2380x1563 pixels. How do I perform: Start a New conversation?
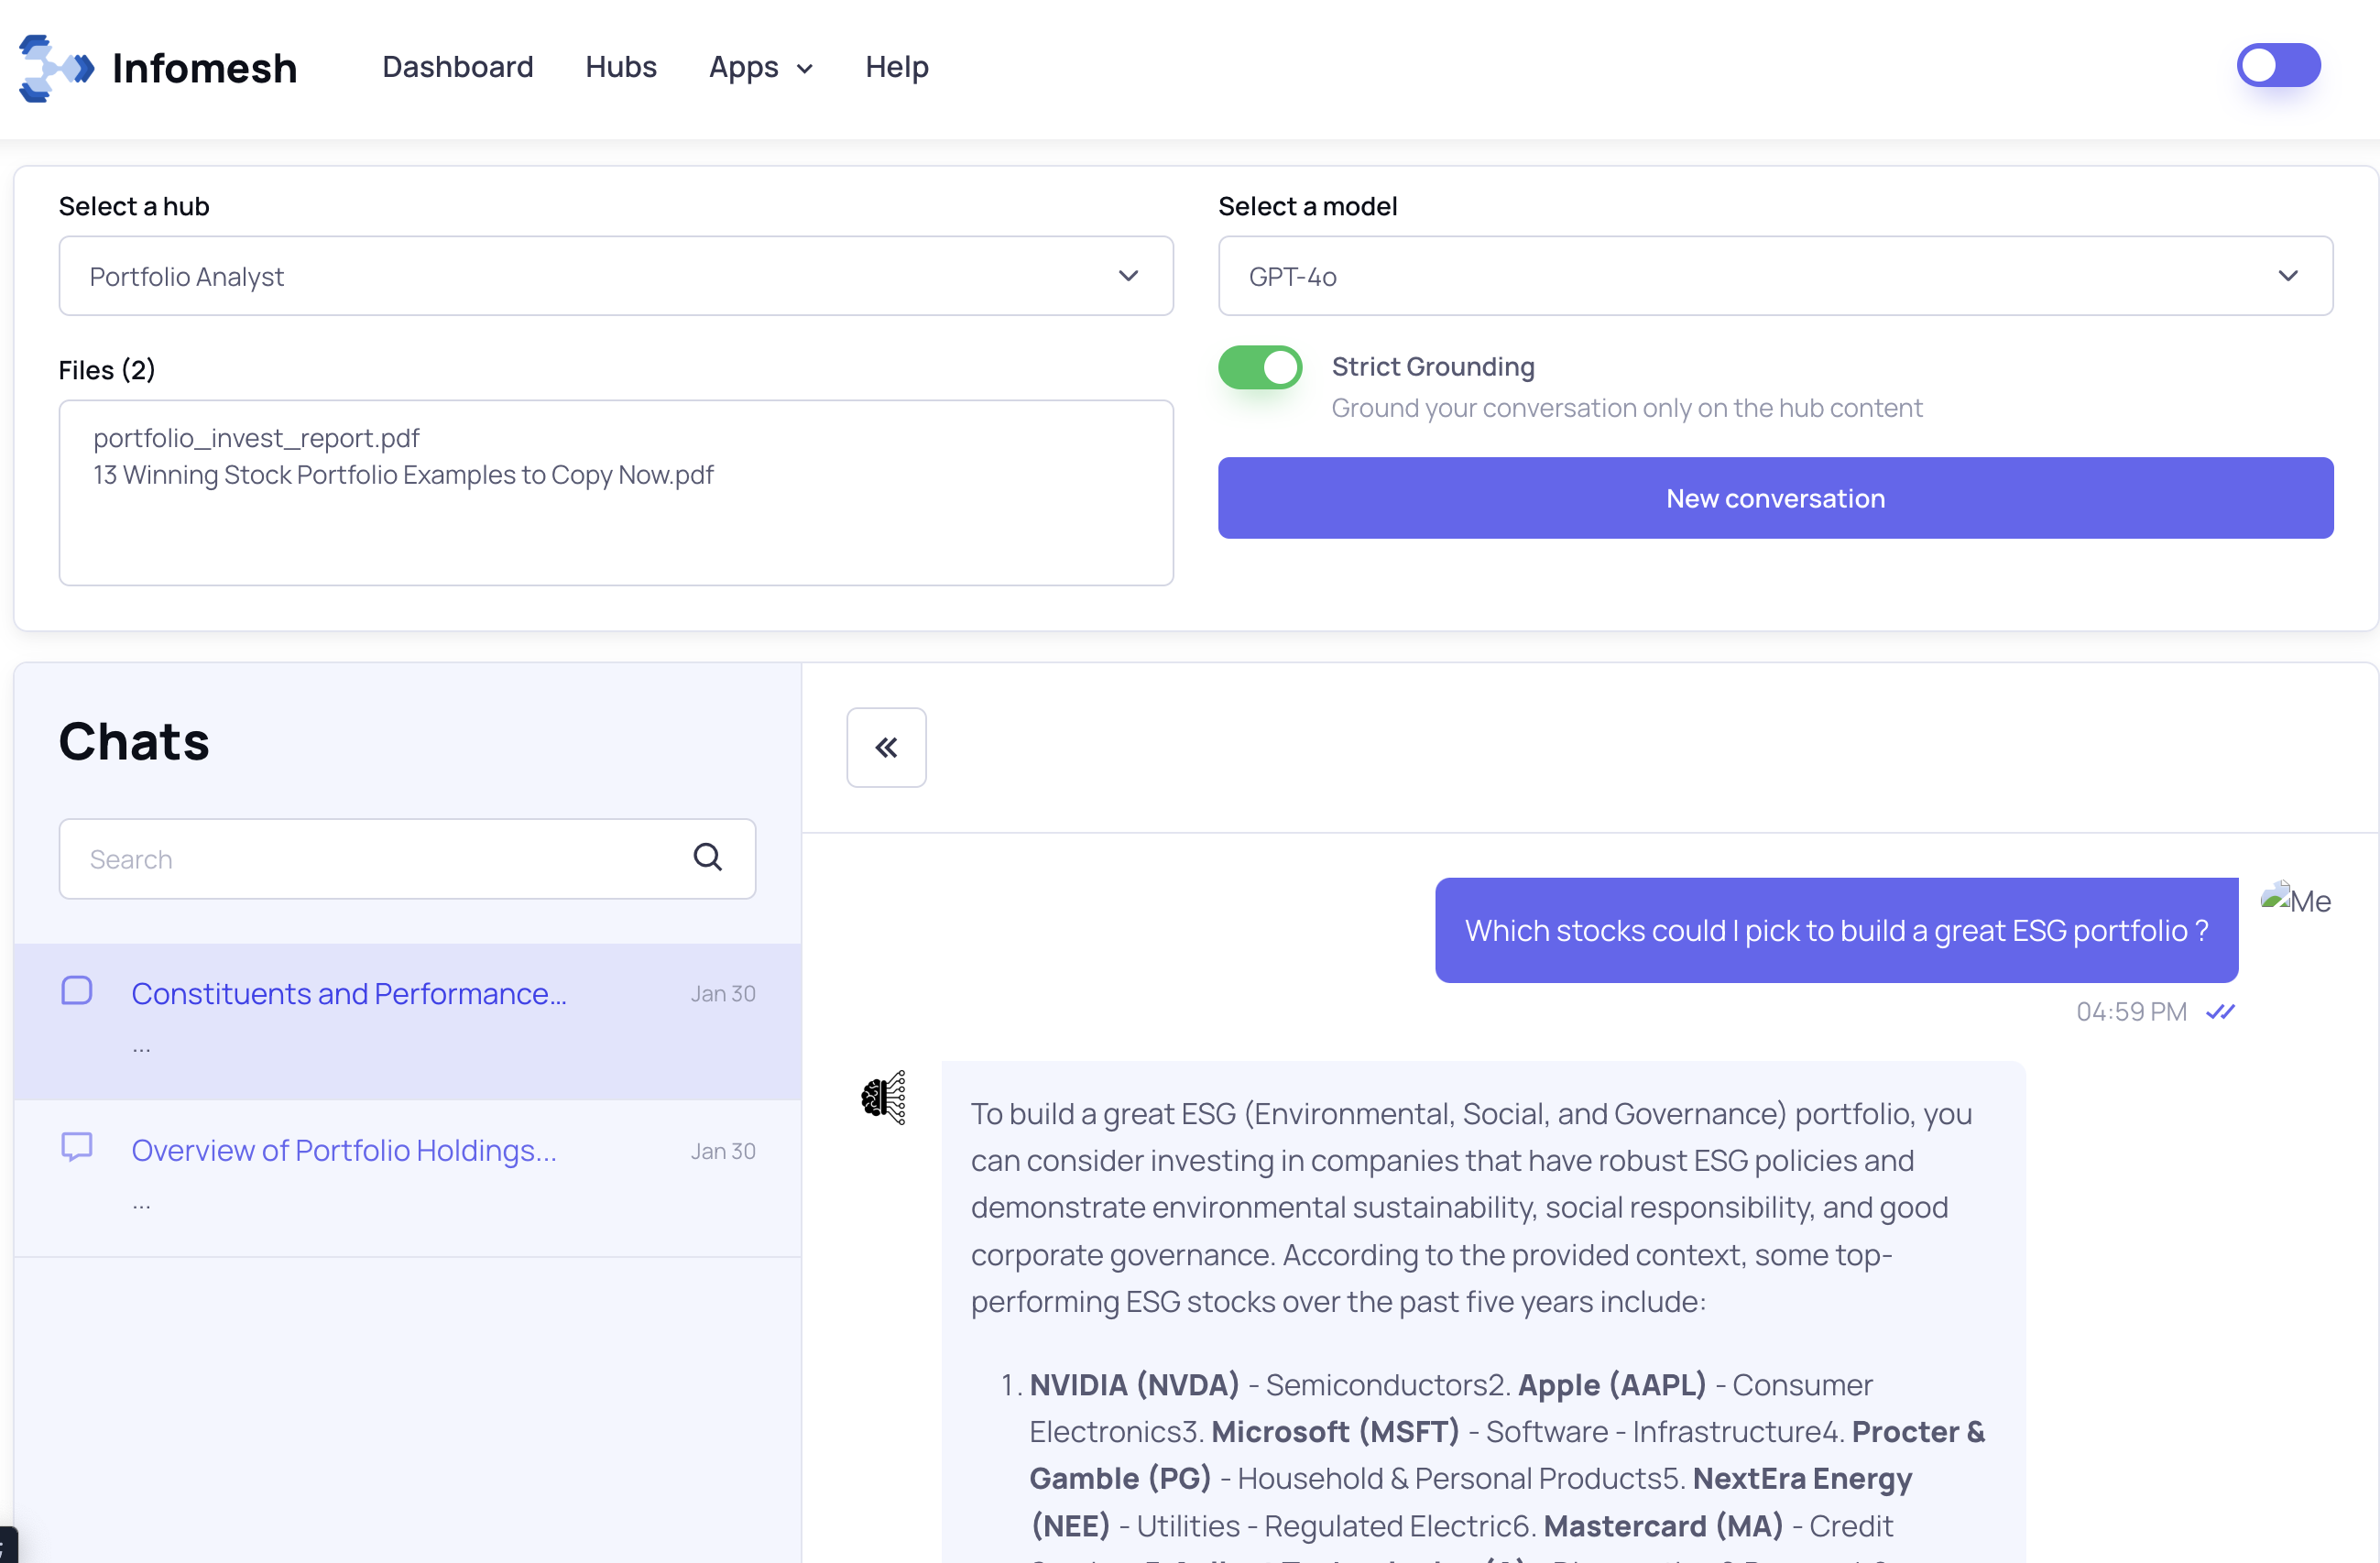(x=1774, y=498)
